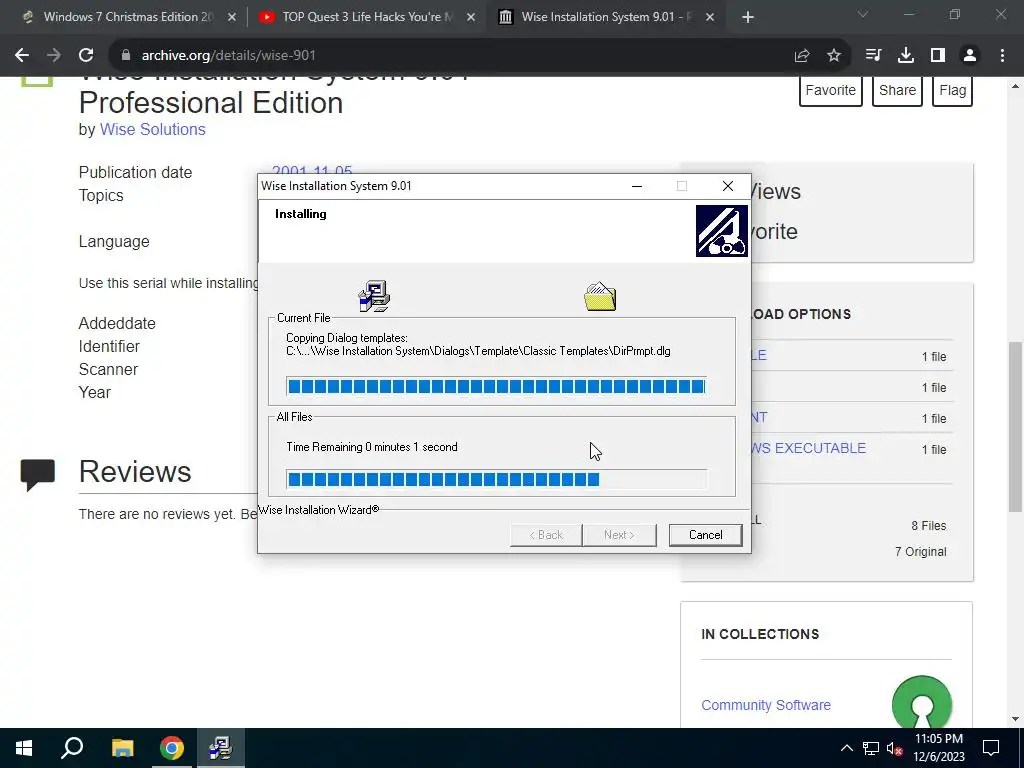This screenshot has width=1024, height=768.
Task: Open Windows notification center icon
Action: pyautogui.click(x=991, y=748)
